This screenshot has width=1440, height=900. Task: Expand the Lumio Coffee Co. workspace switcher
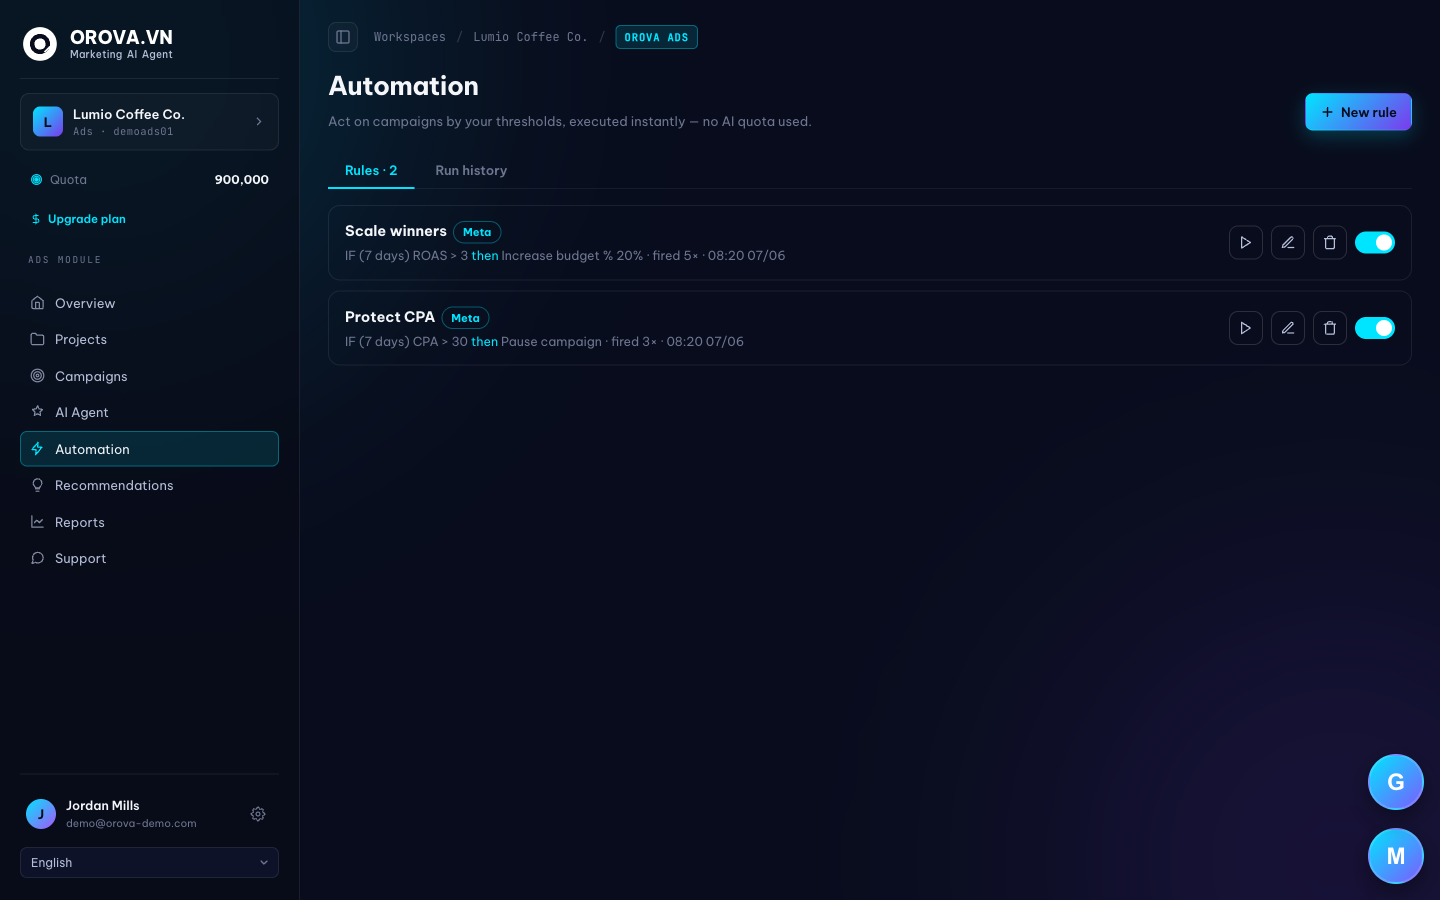(149, 122)
